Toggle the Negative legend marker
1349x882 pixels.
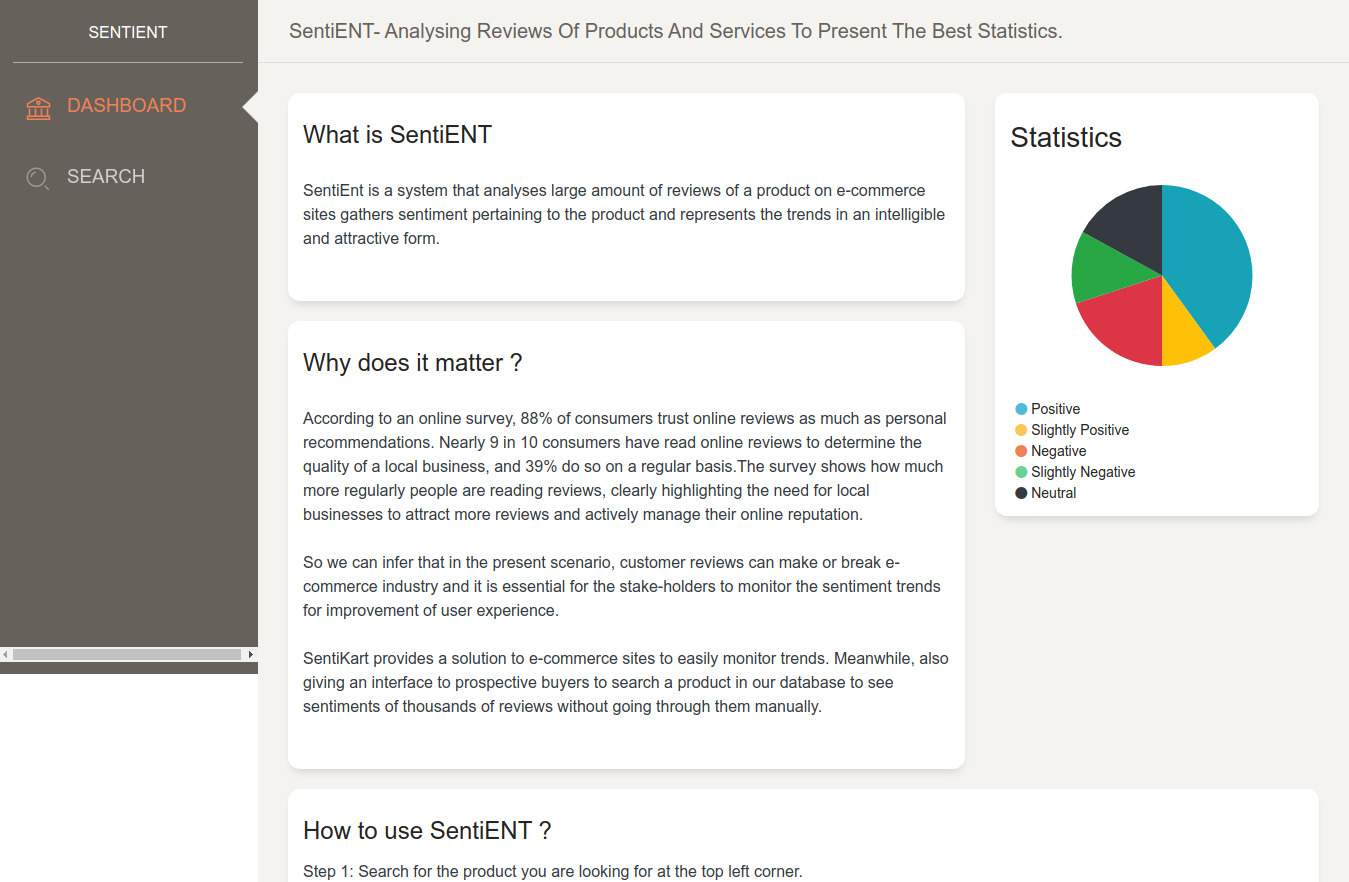click(1021, 451)
